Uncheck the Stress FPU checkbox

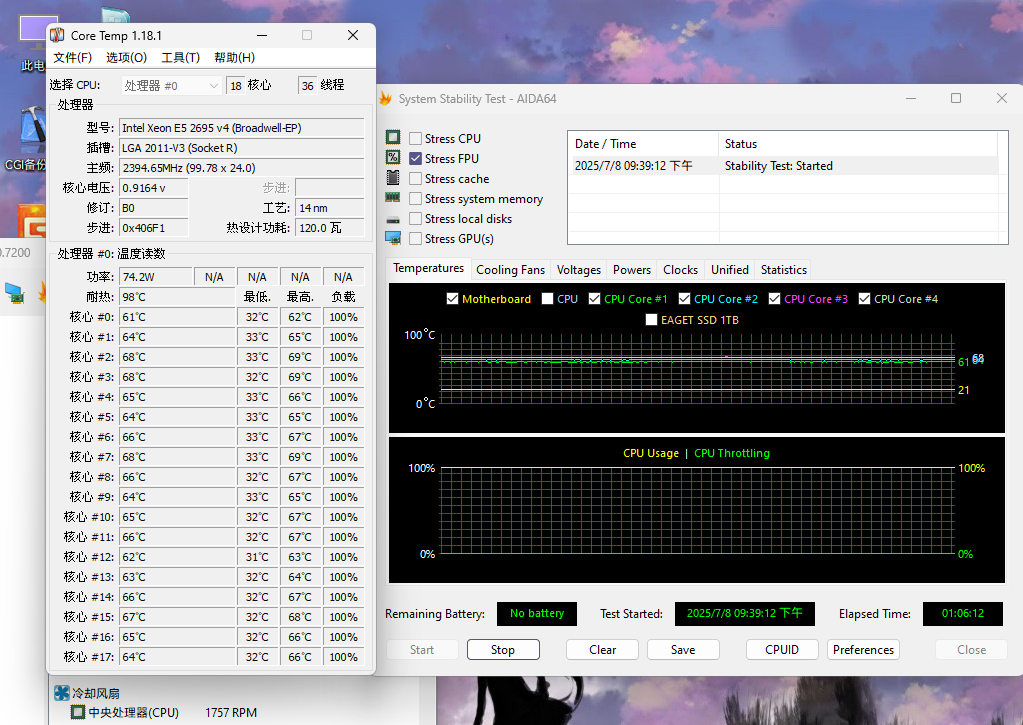pos(416,158)
